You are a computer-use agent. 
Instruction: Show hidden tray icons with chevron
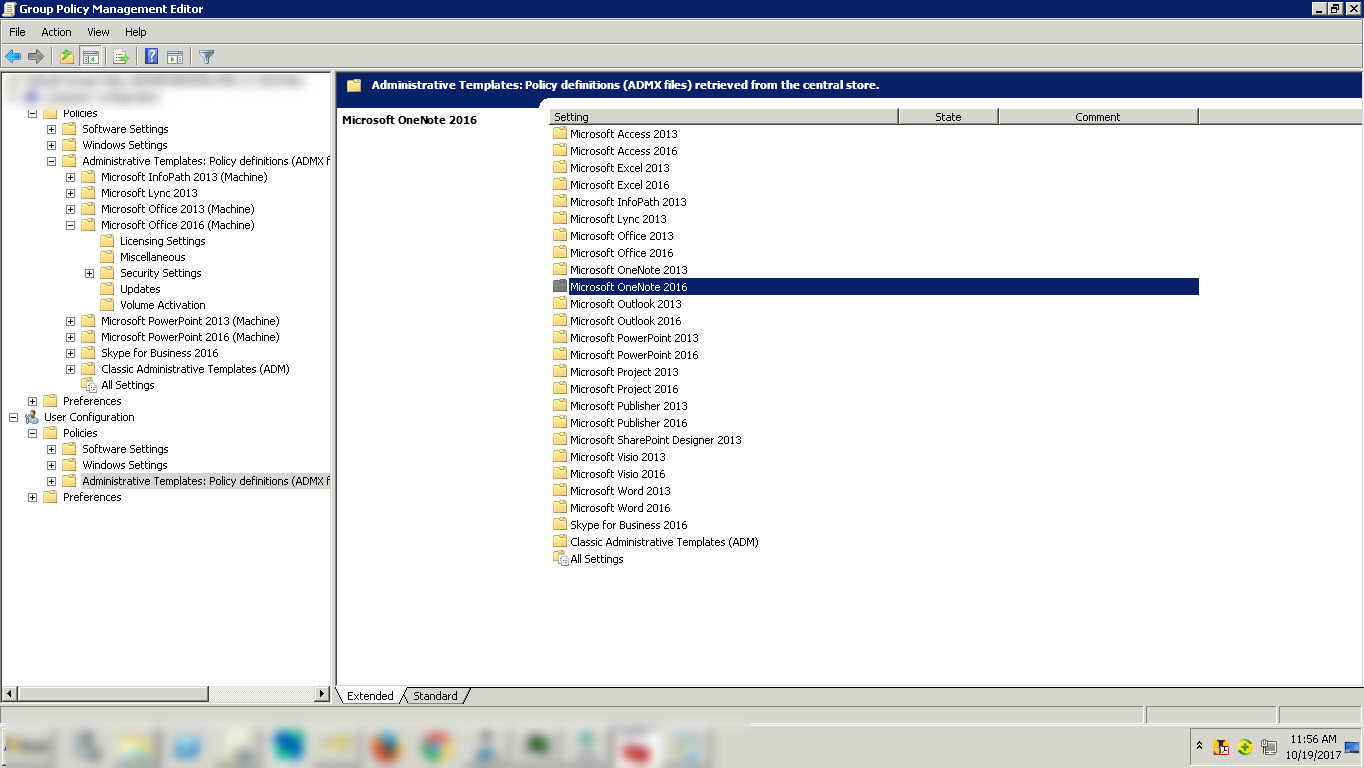(x=1199, y=746)
